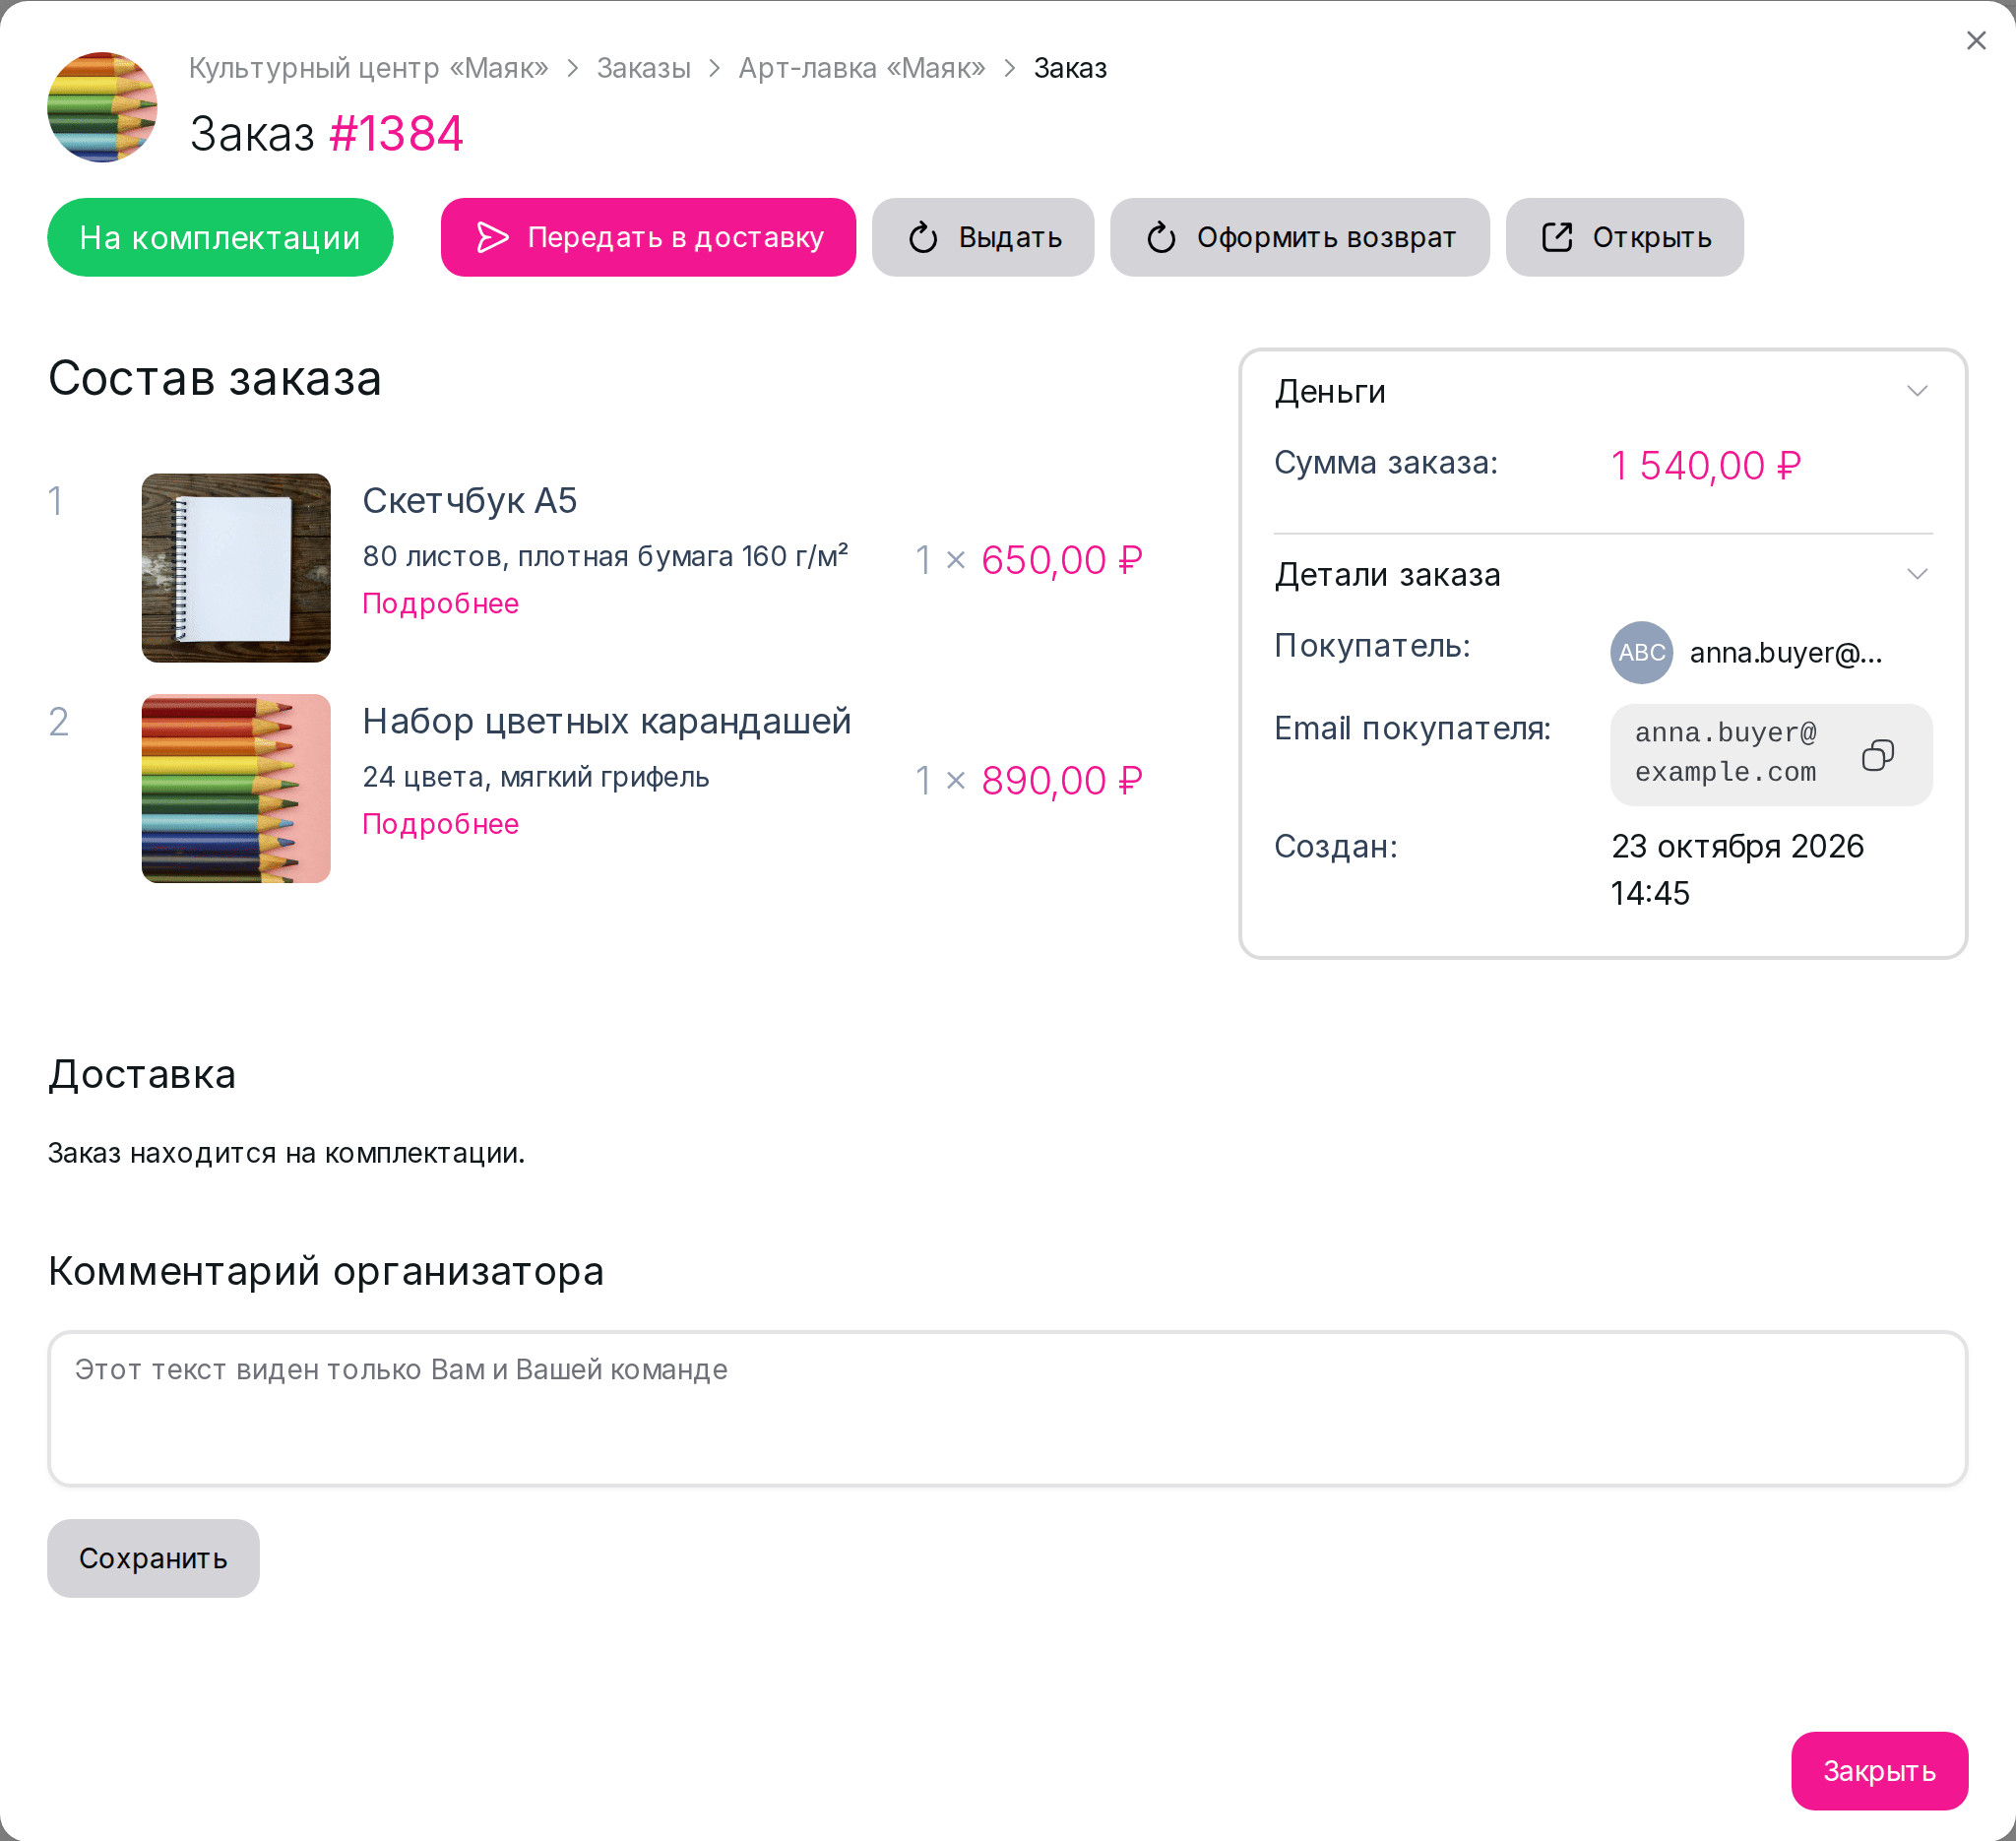
Task: Click creation date 23 октября 2026 14:45
Action: [x=1737, y=869]
